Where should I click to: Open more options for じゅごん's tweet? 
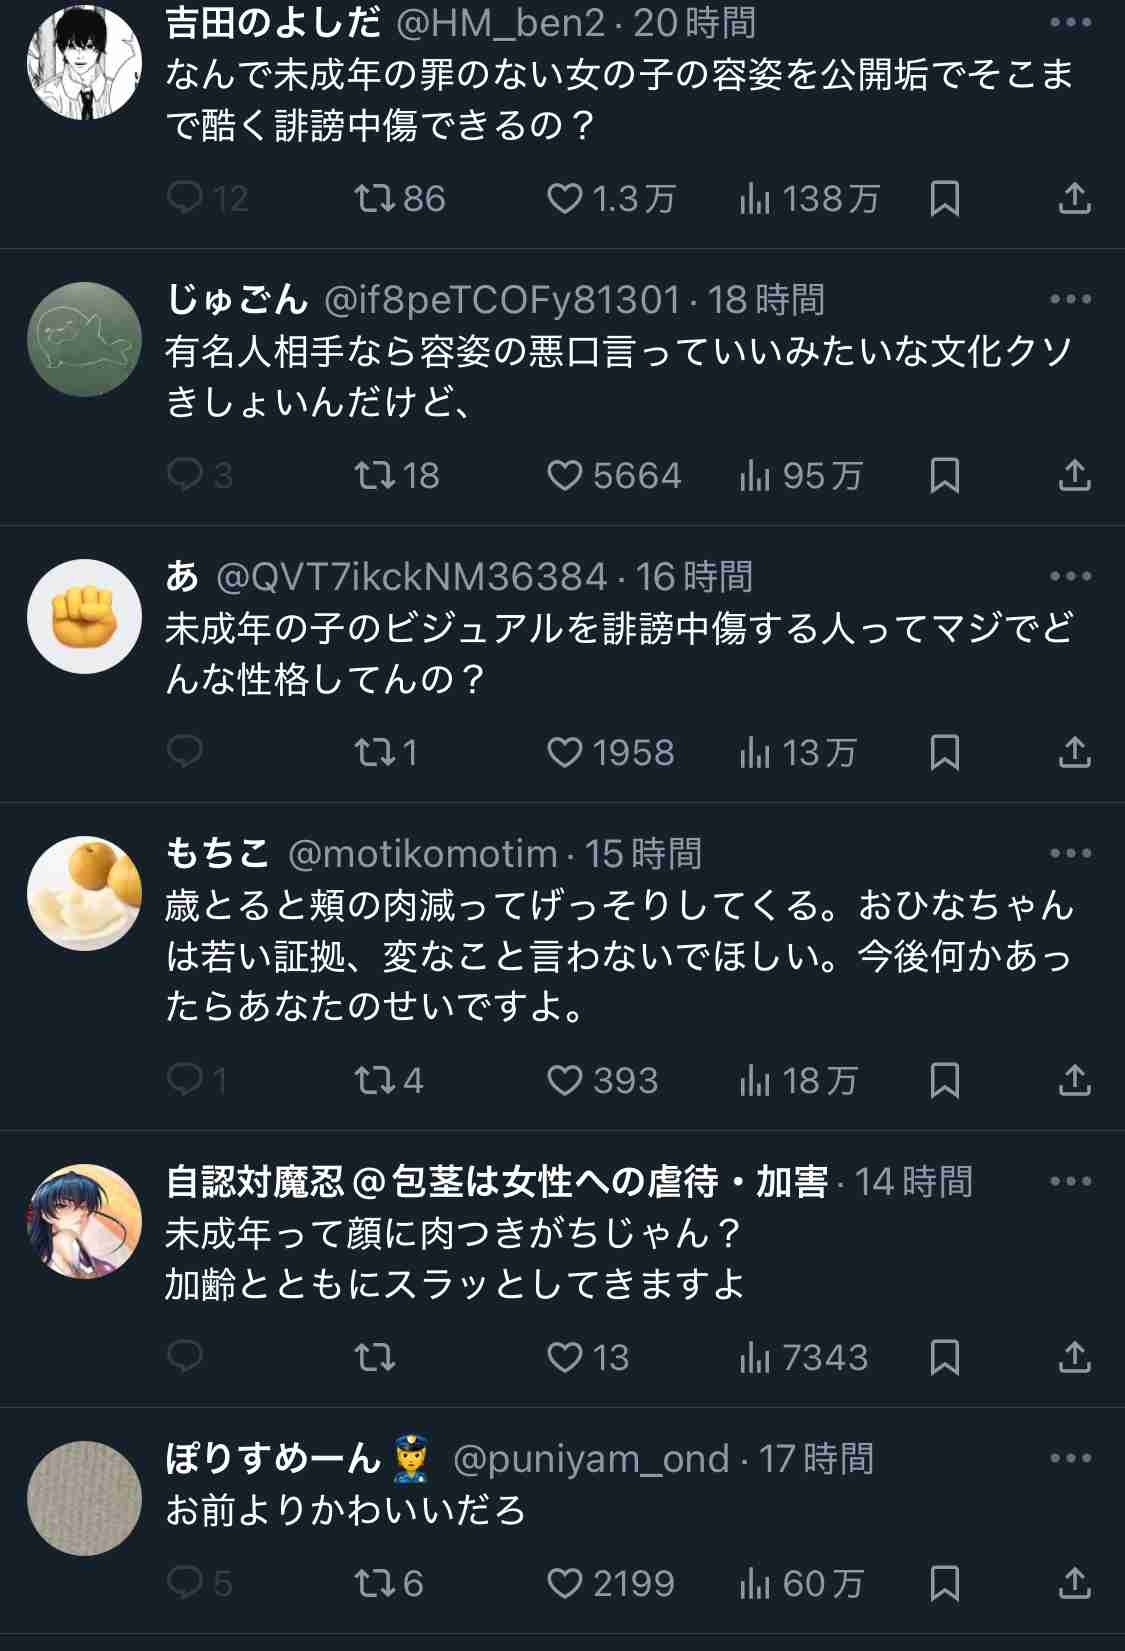(x=1070, y=299)
